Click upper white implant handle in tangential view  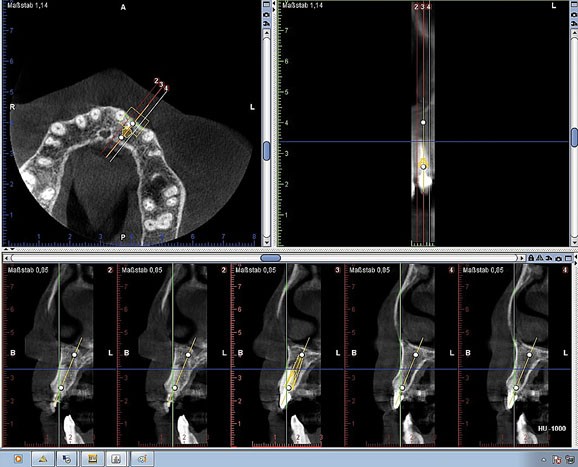tap(423, 122)
